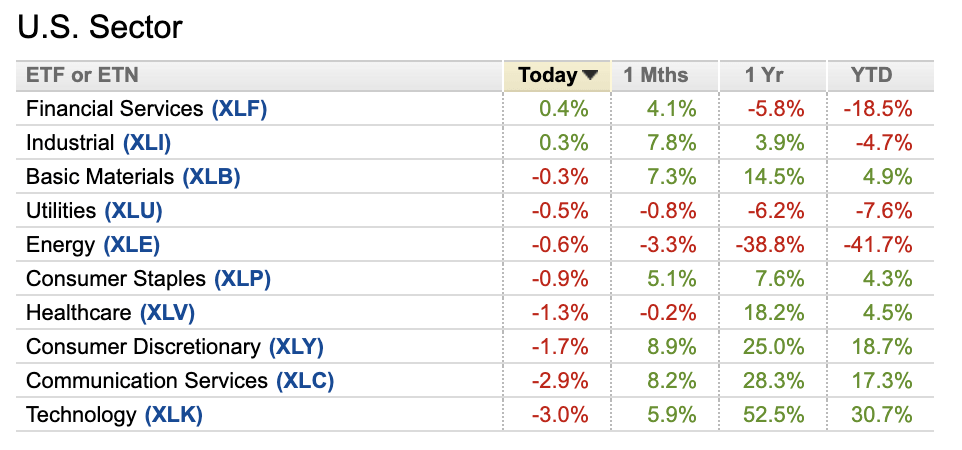
Task: Click the Energy YTD value -41.7%
Action: point(881,245)
